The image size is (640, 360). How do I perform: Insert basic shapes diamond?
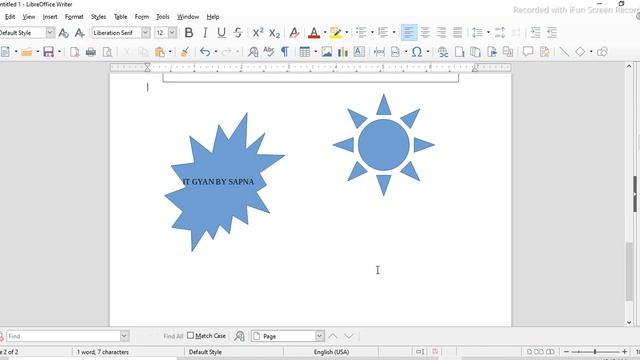(580, 52)
